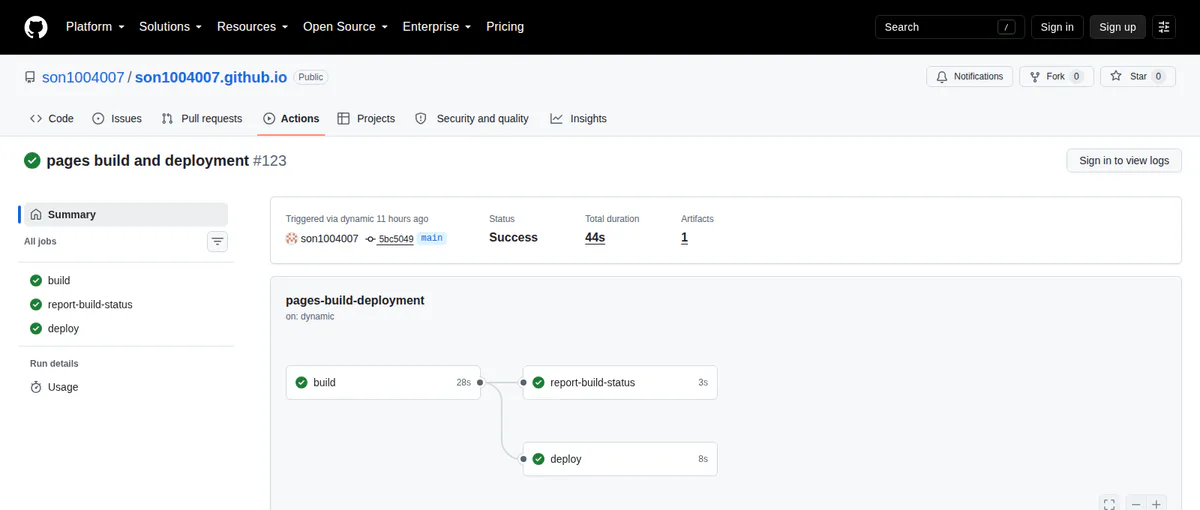Image resolution: width=1200 pixels, height=510 pixels.
Task: Open the son1004007 owner profile link
Action: 83,77
